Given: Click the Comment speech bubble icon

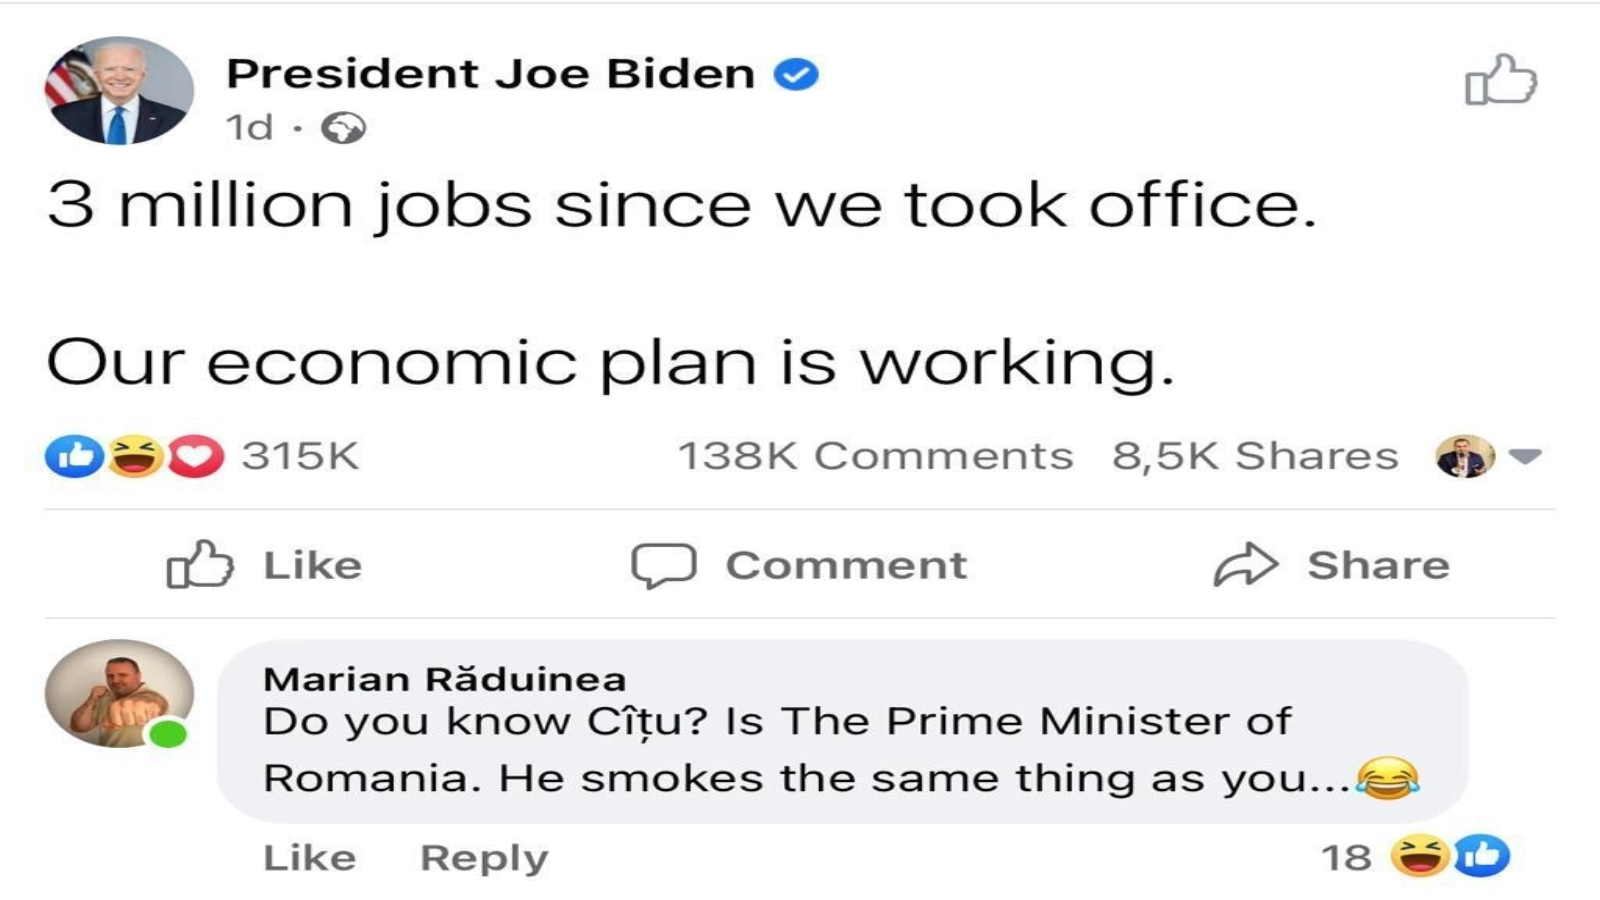Looking at the screenshot, I should pyautogui.click(x=663, y=565).
